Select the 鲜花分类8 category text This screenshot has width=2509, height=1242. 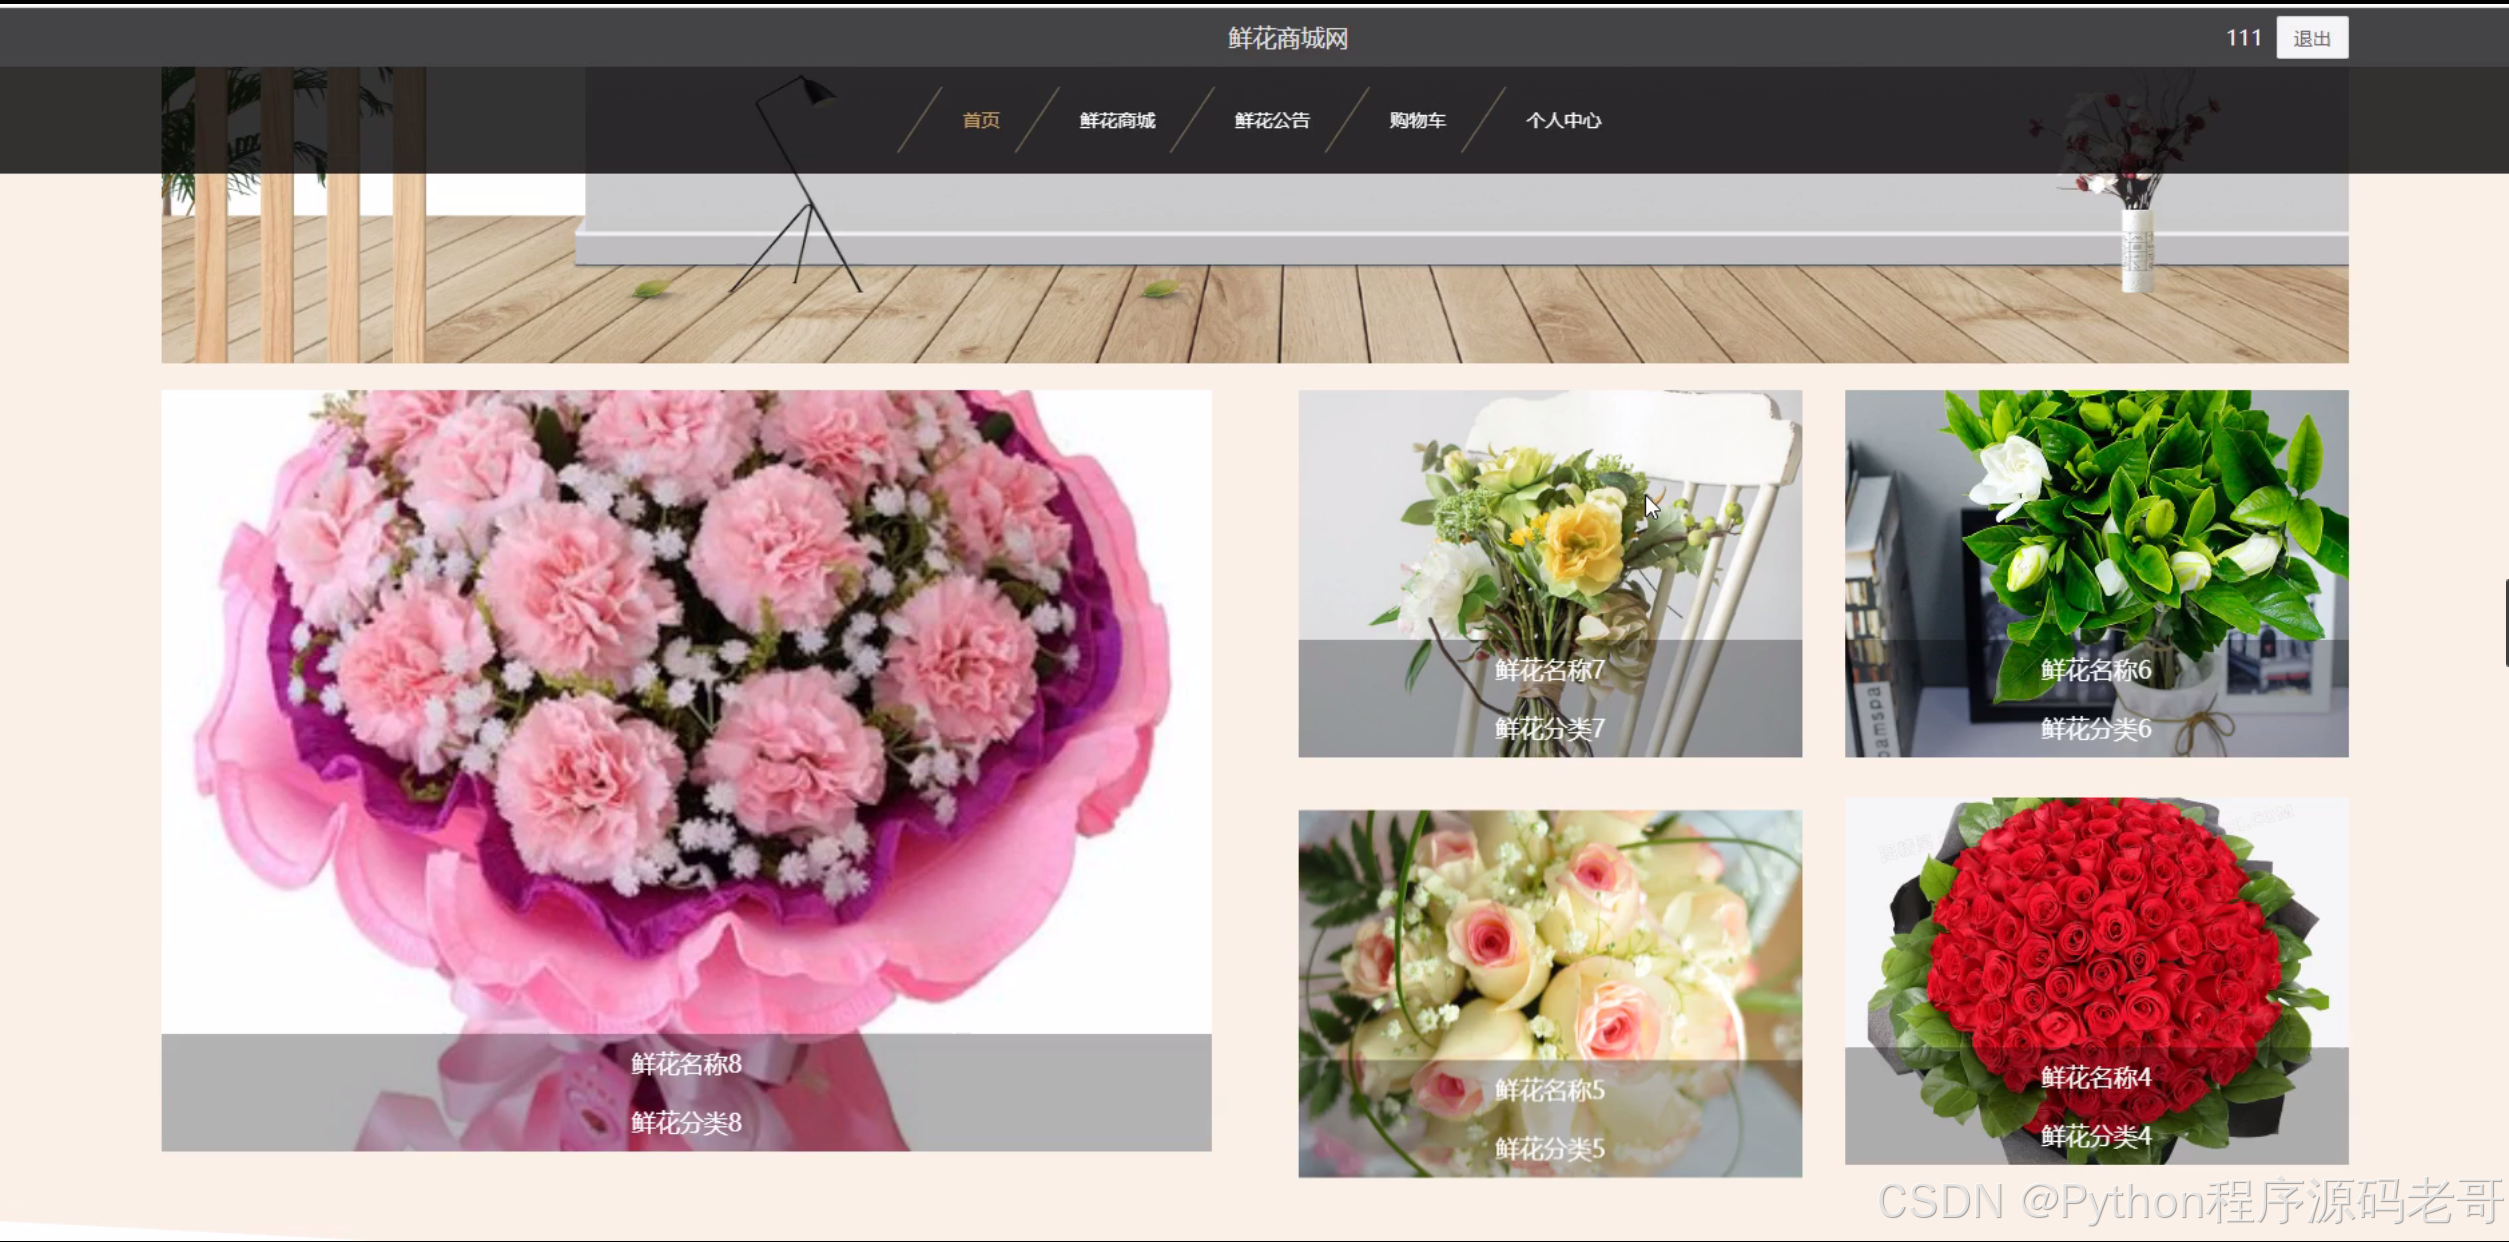(686, 1123)
